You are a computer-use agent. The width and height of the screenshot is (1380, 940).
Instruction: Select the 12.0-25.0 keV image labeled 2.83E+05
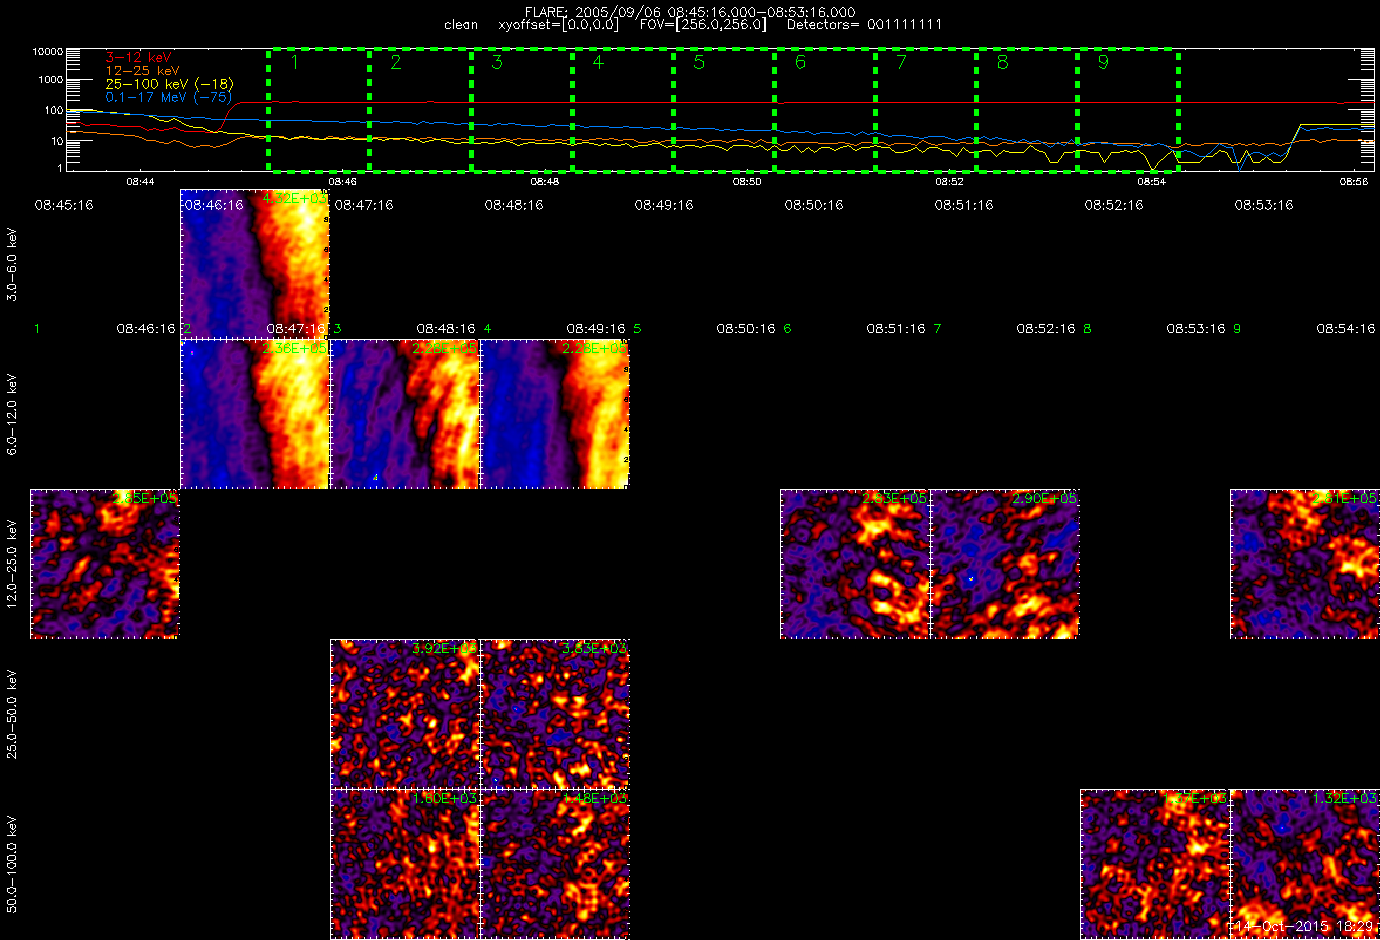[x=855, y=564]
